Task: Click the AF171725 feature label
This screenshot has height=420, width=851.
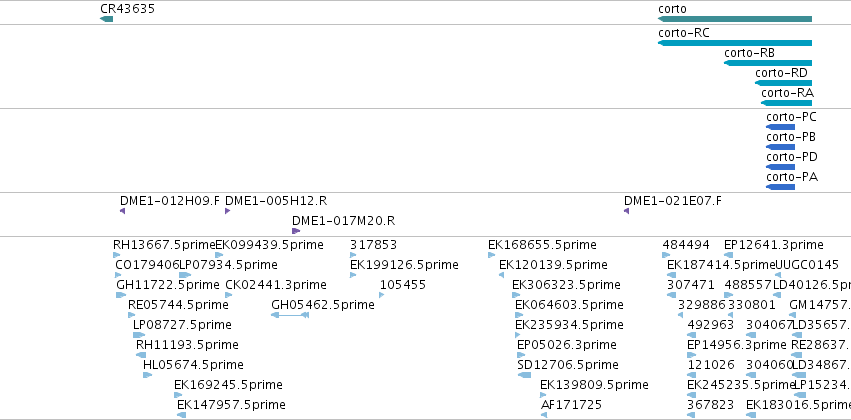Action: (571, 405)
